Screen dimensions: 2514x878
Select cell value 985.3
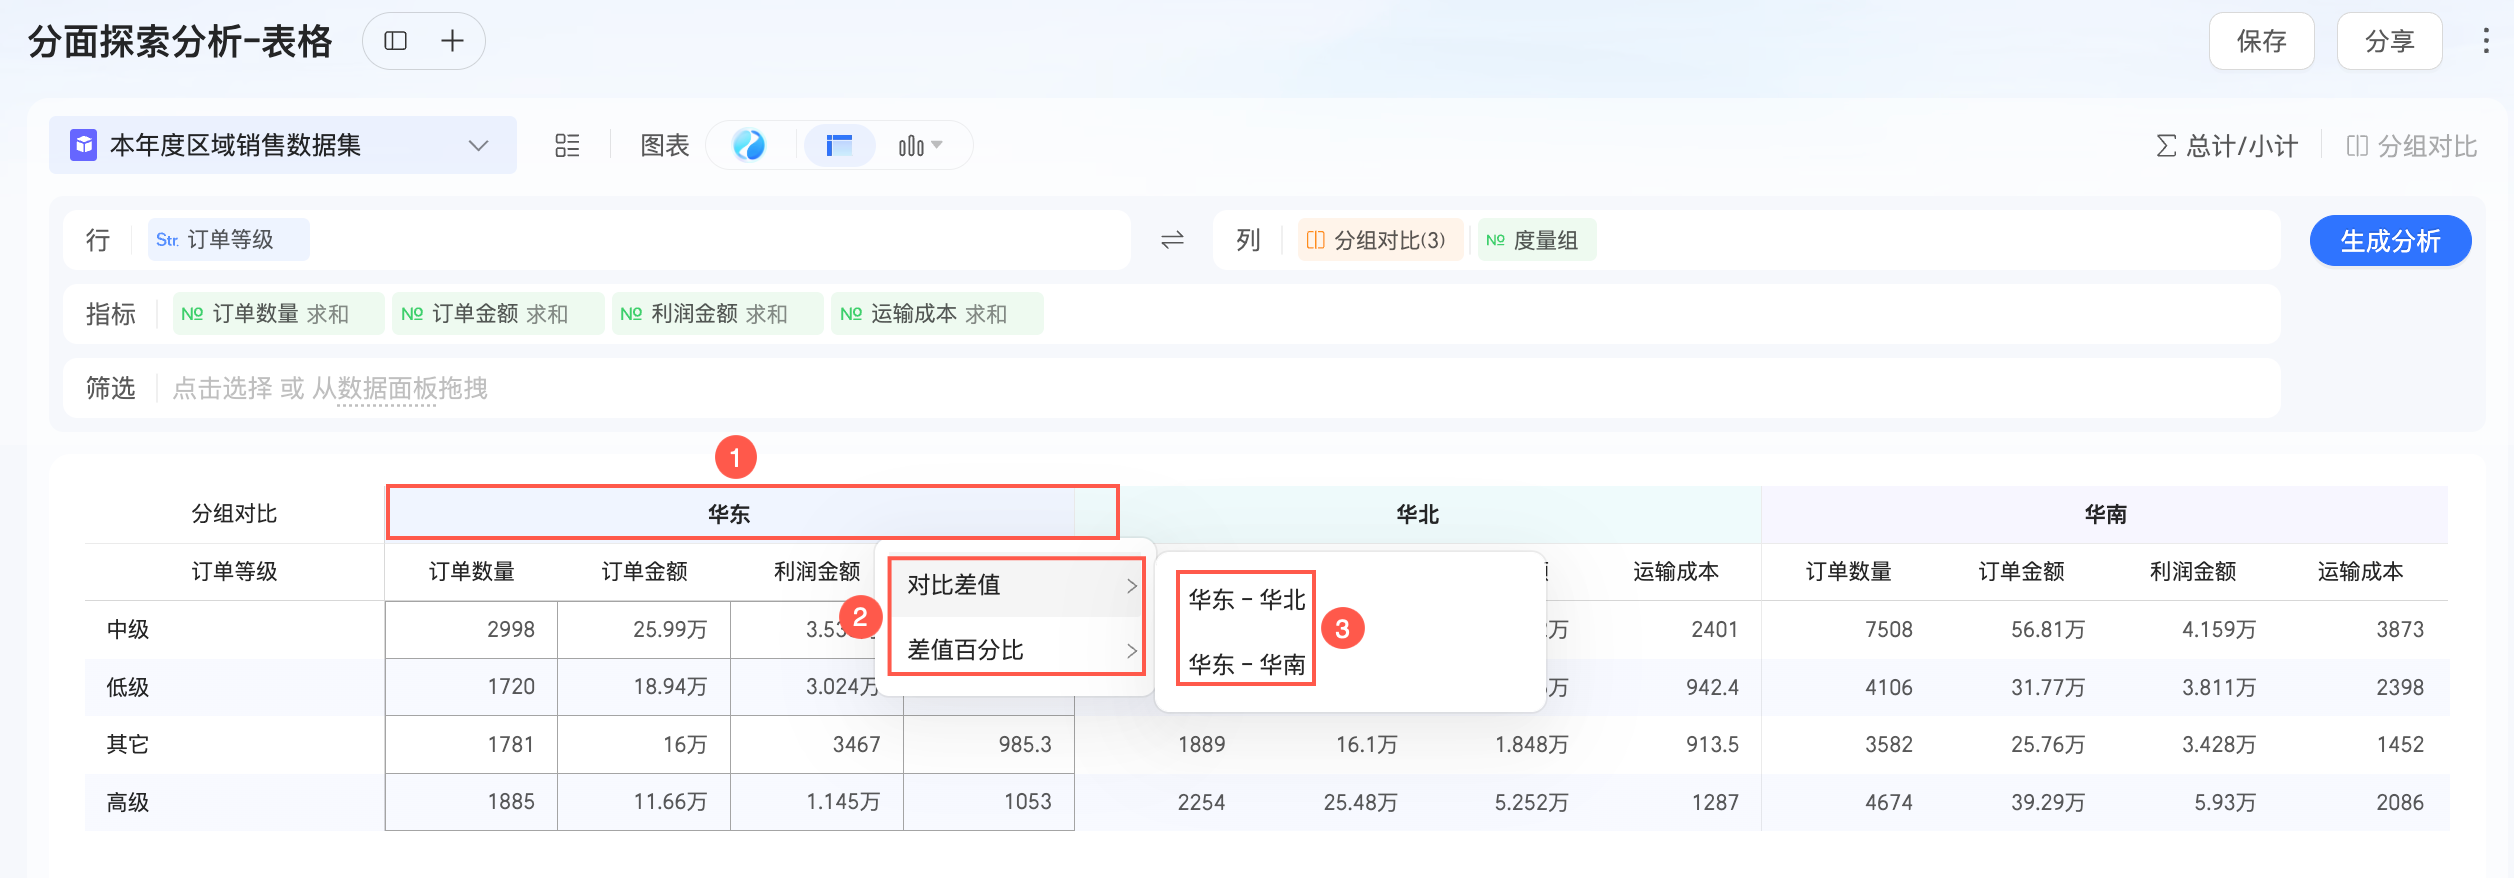coord(1025,744)
